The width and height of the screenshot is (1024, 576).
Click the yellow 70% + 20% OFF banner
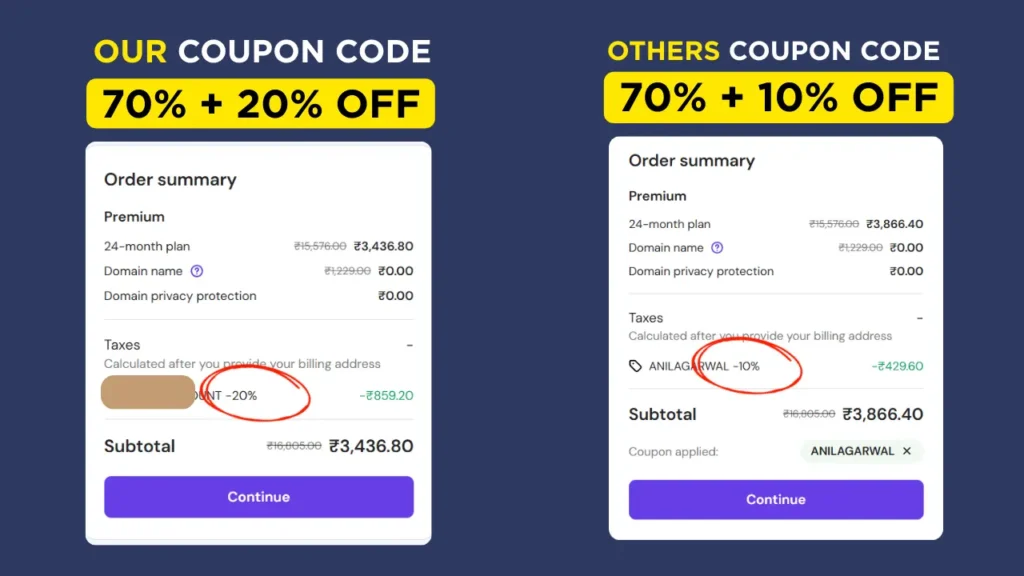tap(260, 104)
